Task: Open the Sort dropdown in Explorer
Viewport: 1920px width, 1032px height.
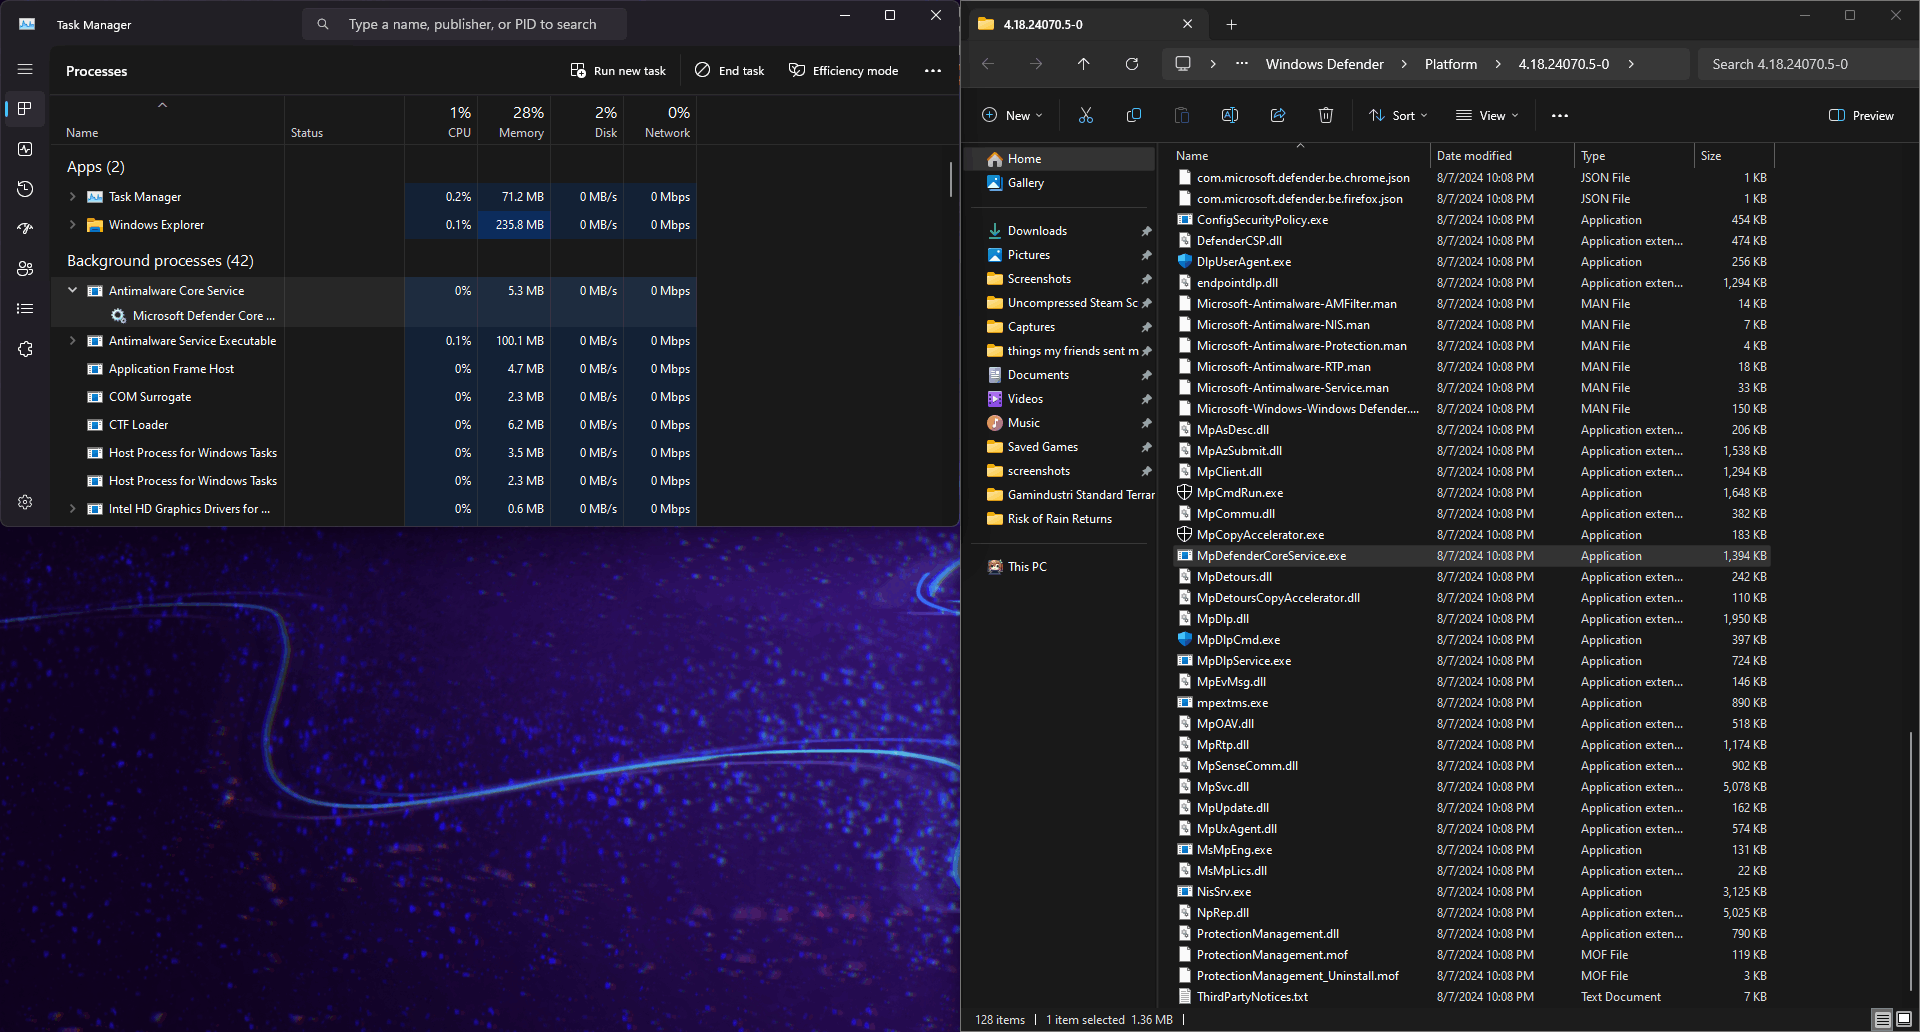Action: (1398, 116)
